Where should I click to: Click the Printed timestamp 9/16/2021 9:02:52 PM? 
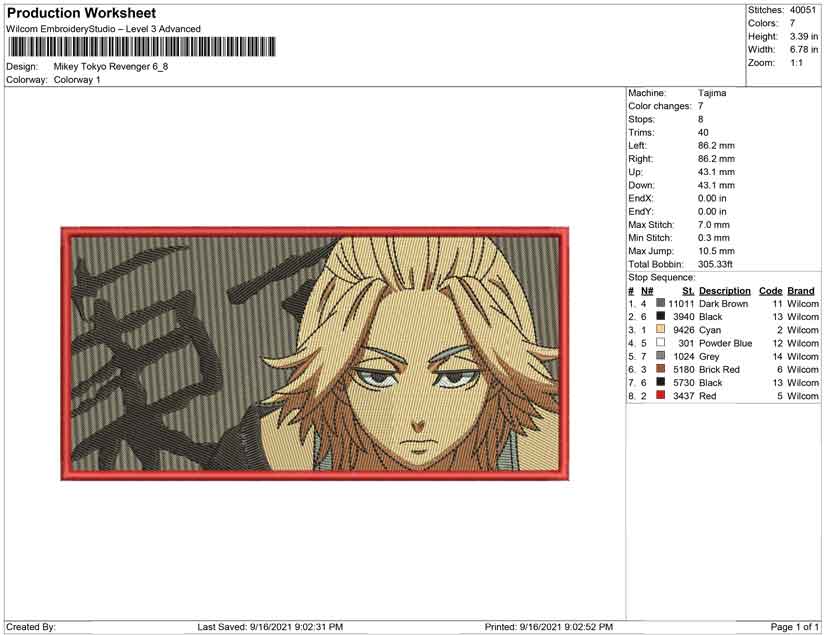(566, 627)
